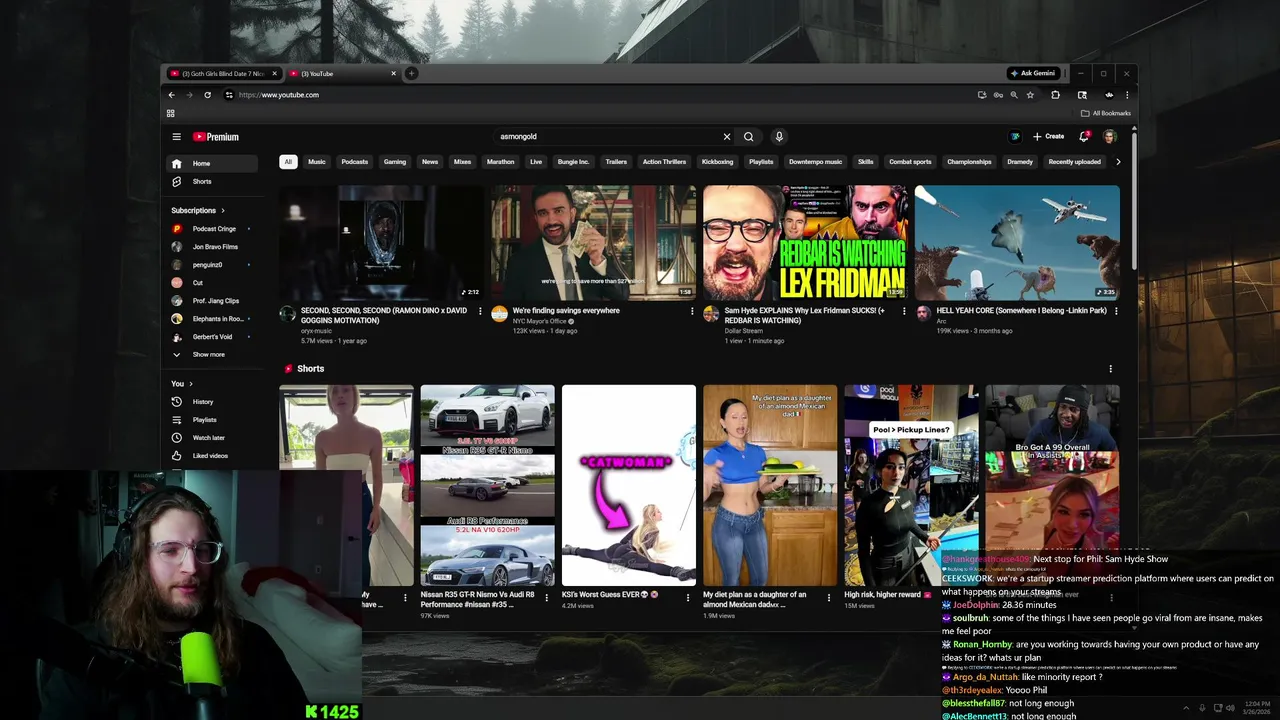Open options for KSI's Worst Guess short
This screenshot has height=720, width=1280.
[688, 597]
